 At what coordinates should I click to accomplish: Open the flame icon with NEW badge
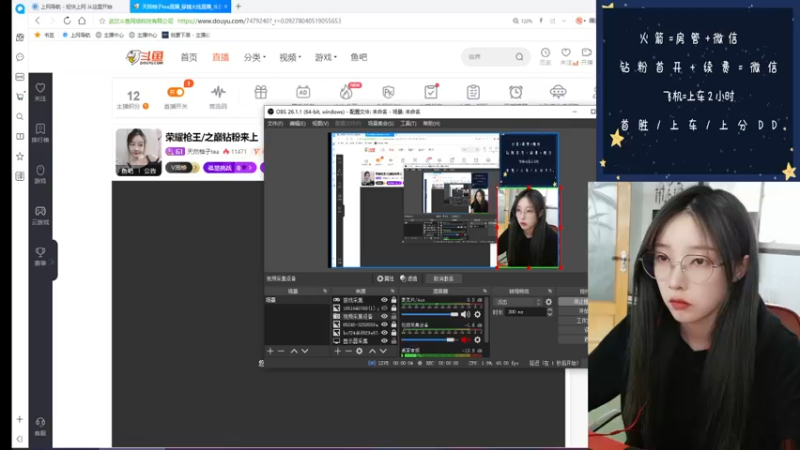pyautogui.click(x=346, y=92)
